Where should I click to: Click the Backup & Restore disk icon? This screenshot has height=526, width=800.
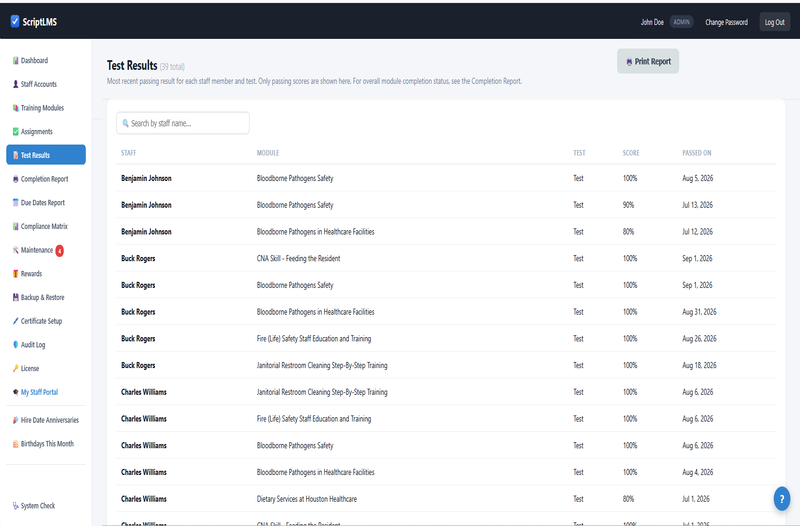pos(15,297)
